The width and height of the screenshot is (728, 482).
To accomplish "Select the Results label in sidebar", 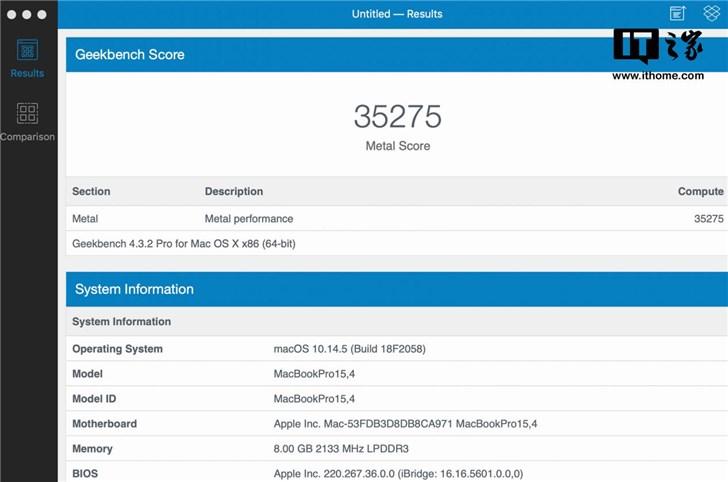I will click(x=27, y=73).
